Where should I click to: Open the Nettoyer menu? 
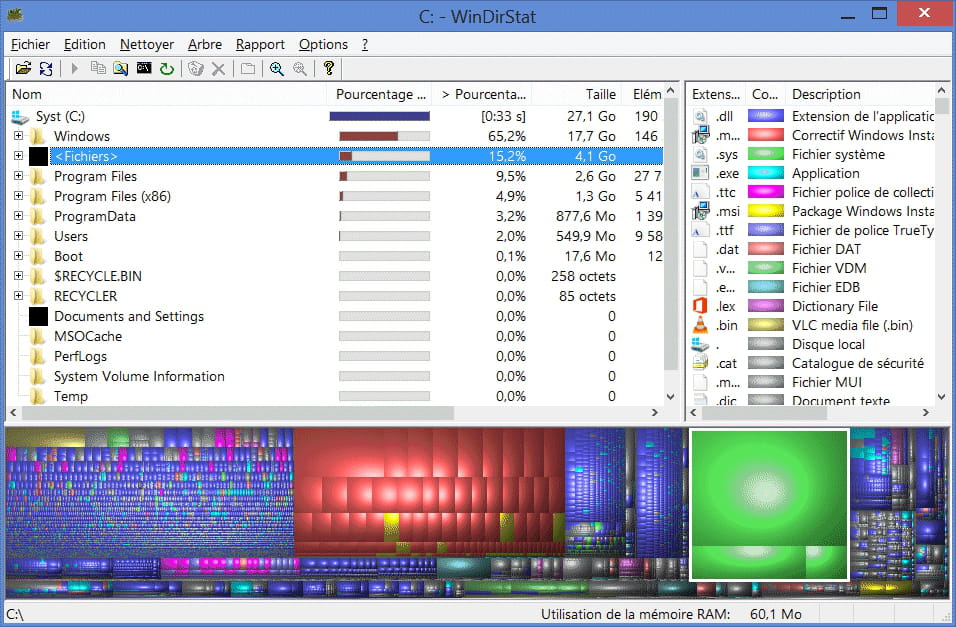pyautogui.click(x=147, y=45)
